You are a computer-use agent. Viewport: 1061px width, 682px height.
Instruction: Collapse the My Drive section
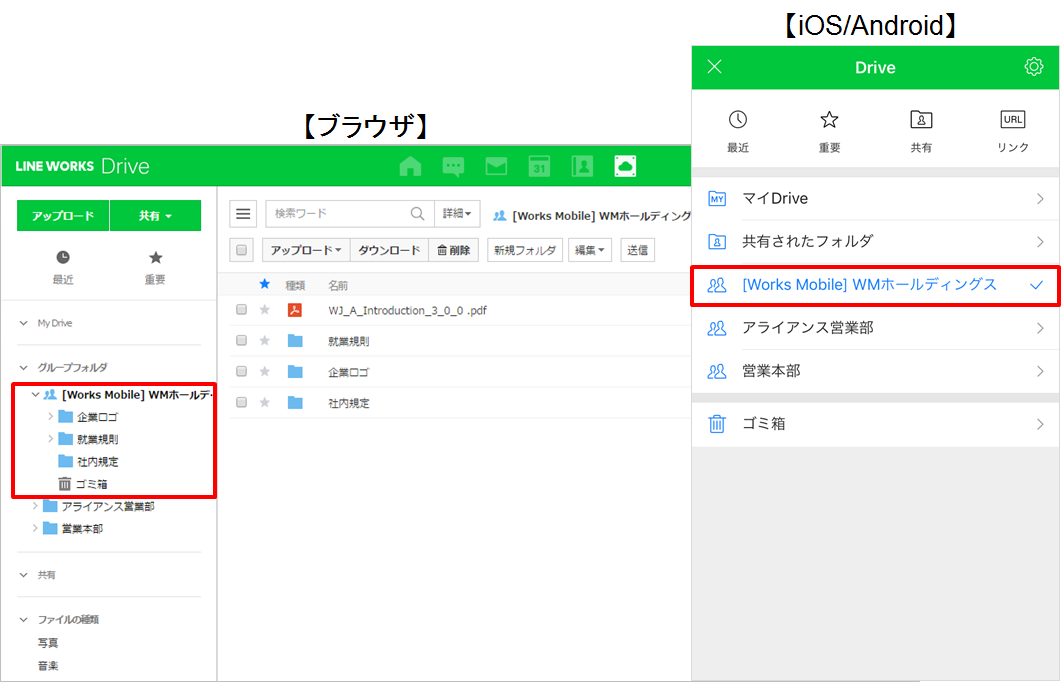tap(24, 323)
